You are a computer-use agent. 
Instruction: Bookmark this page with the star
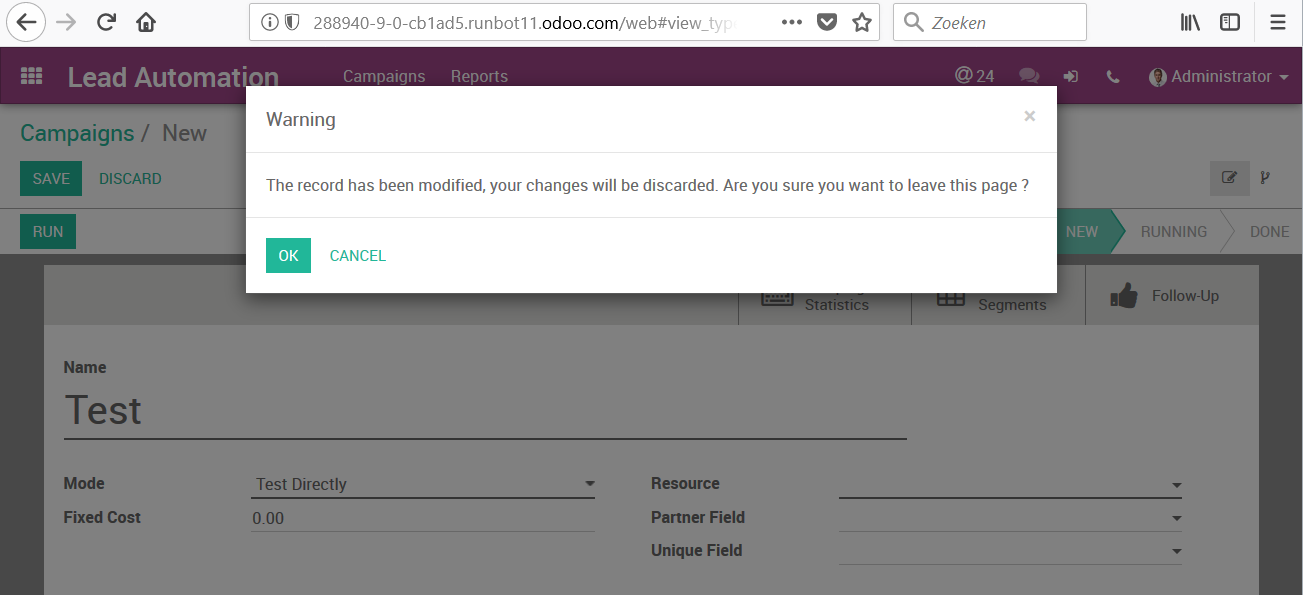861,22
